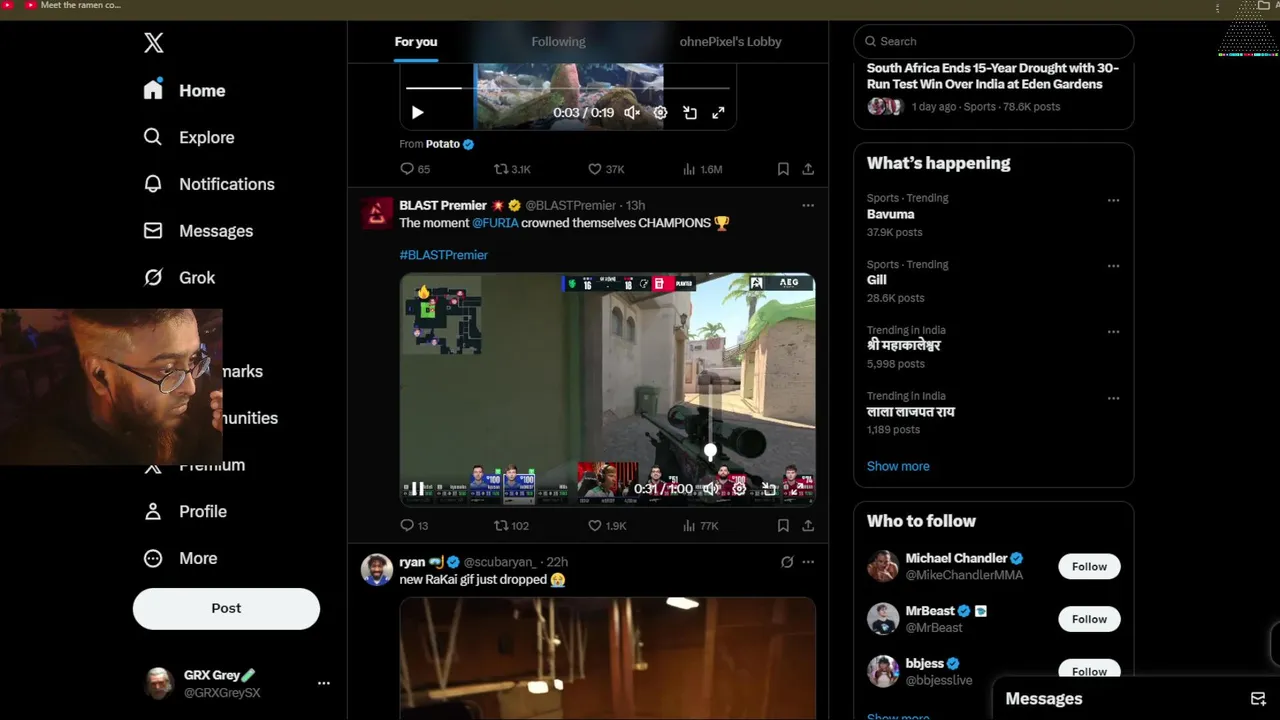Open options for the श्री महाकालेश्वर trend

(x=1113, y=332)
